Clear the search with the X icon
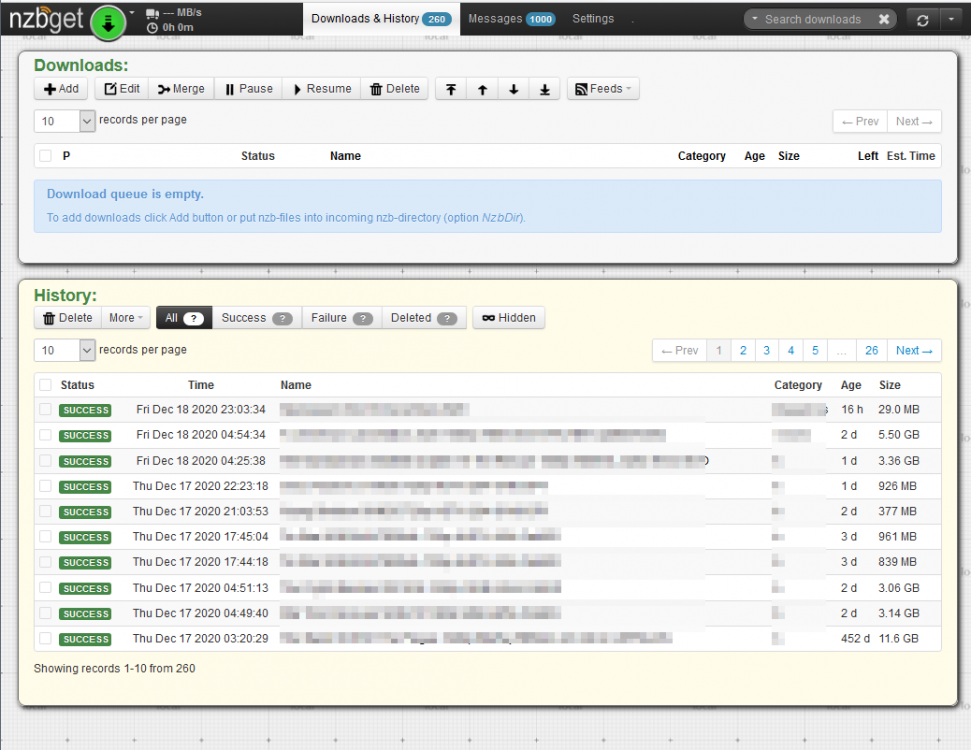971x750 pixels. click(x=884, y=19)
